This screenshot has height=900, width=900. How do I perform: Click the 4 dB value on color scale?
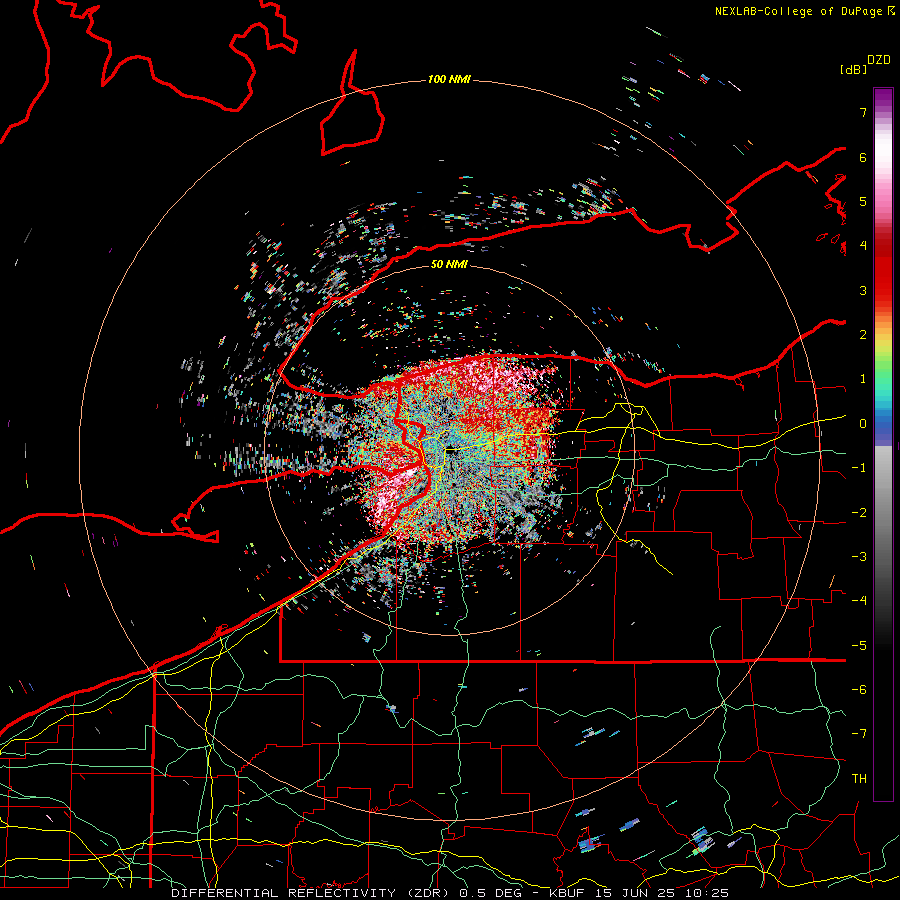863,246
